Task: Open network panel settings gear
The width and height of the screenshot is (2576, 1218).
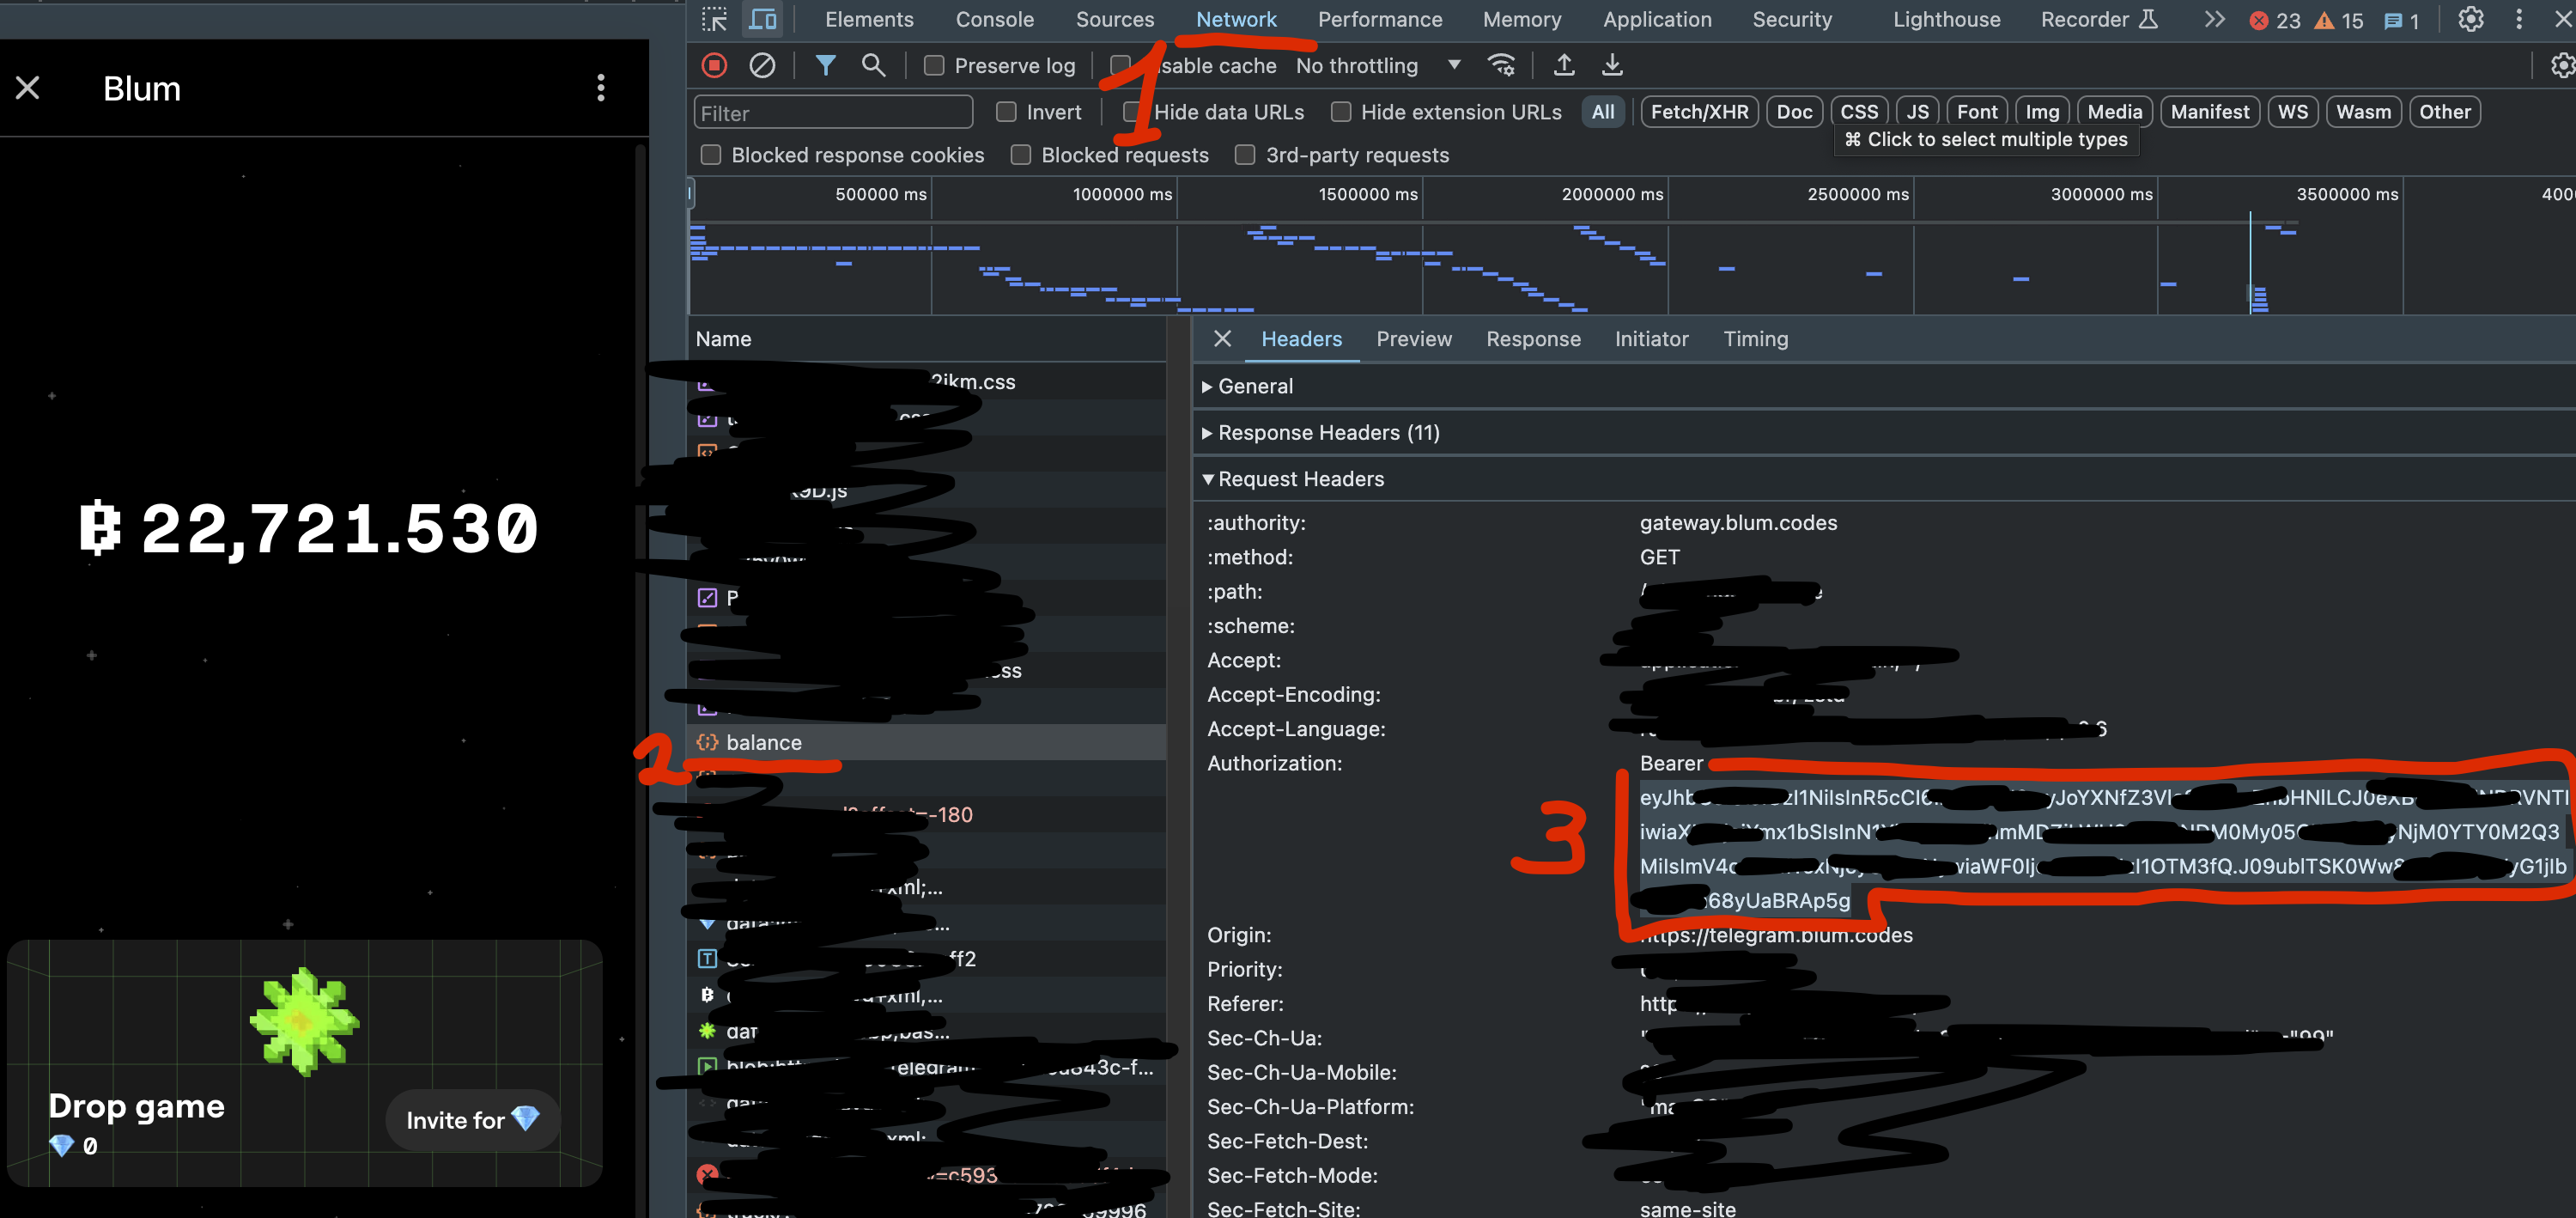Action: pyautogui.click(x=2562, y=65)
